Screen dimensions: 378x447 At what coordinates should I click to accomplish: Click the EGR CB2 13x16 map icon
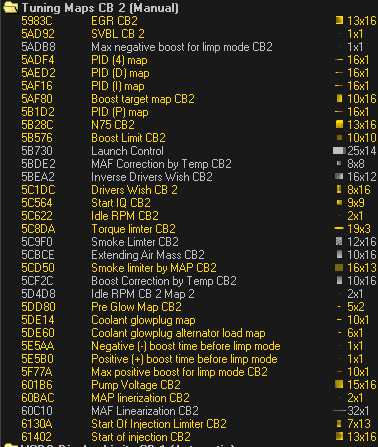coord(339,20)
